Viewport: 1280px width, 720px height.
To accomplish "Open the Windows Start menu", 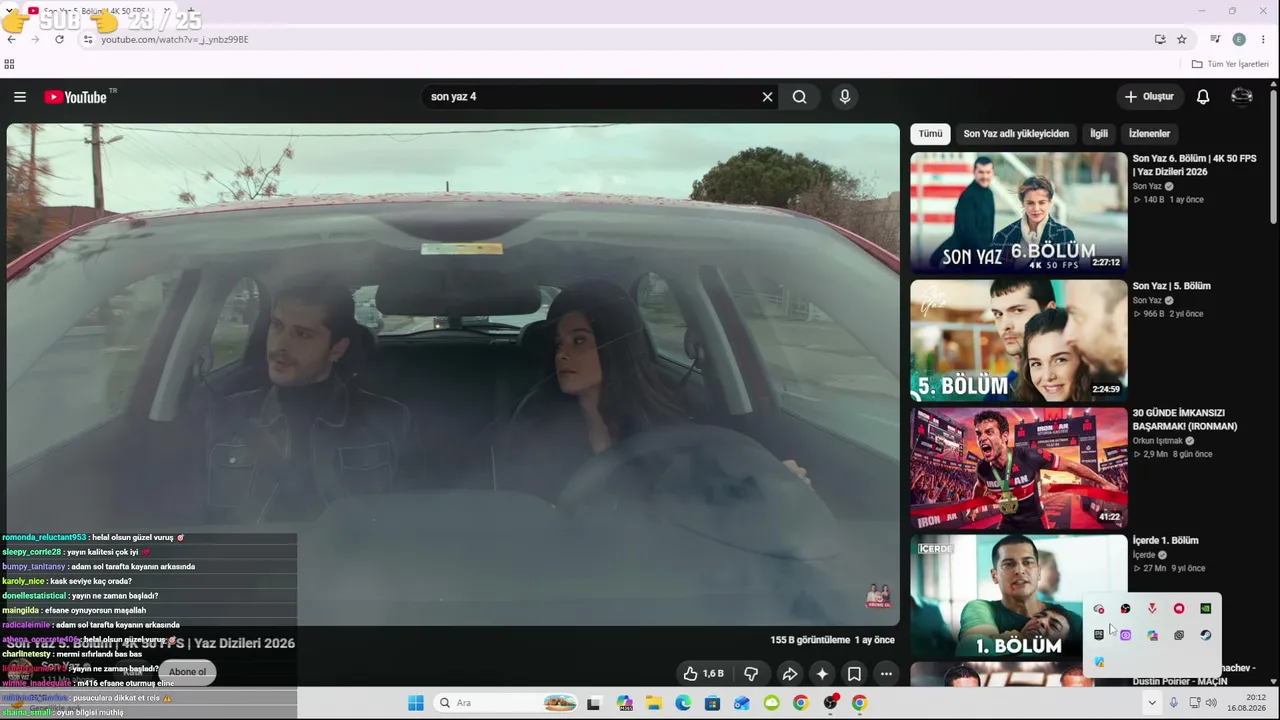I will (x=416, y=703).
